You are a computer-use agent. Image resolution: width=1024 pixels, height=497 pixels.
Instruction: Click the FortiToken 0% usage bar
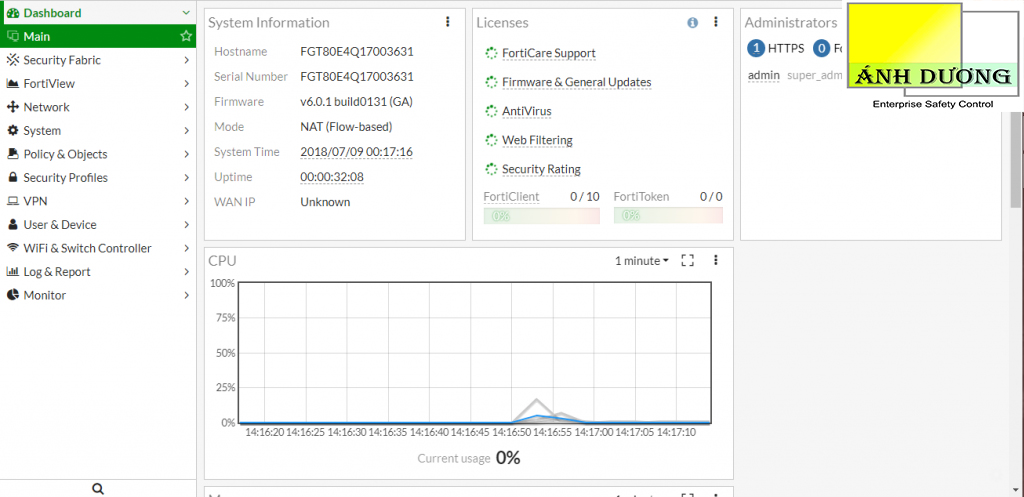point(668,216)
